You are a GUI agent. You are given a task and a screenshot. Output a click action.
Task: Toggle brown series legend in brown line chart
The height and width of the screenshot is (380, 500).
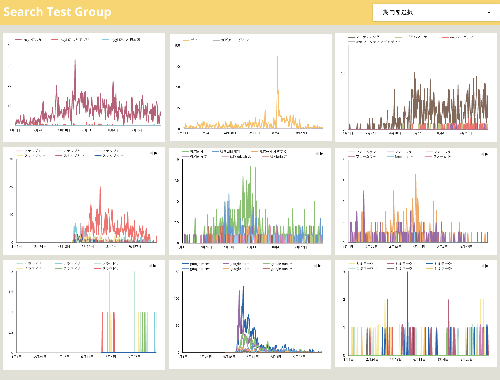point(364,37)
